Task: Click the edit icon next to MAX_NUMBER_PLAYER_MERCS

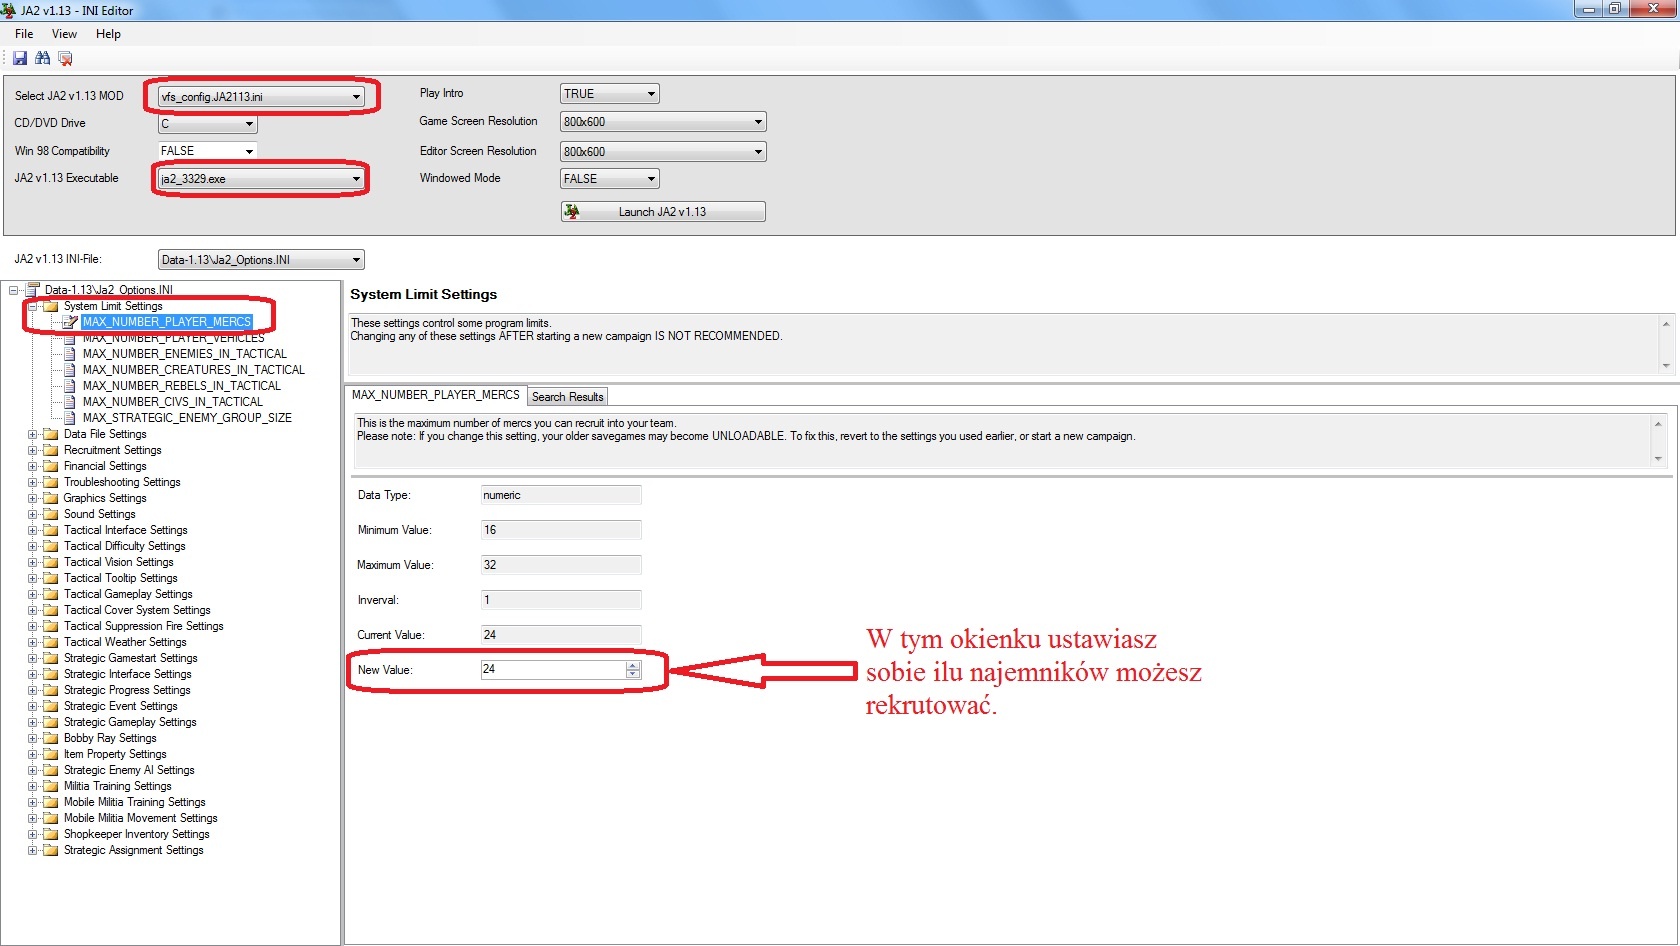Action: pos(70,322)
